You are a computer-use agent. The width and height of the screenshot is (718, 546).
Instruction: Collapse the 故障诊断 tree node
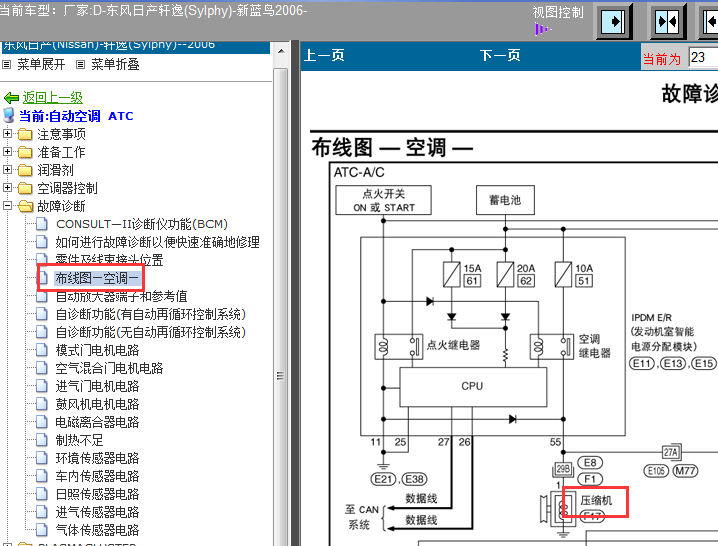[x=7, y=206]
